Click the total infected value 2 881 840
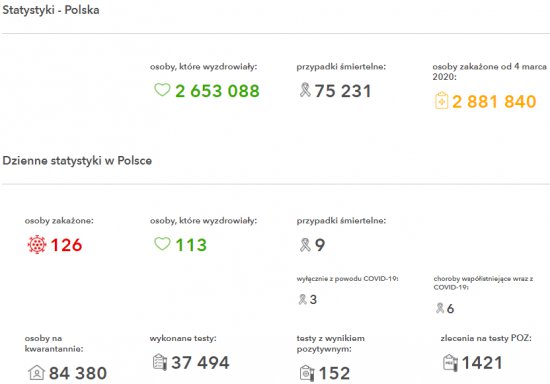 coord(494,102)
